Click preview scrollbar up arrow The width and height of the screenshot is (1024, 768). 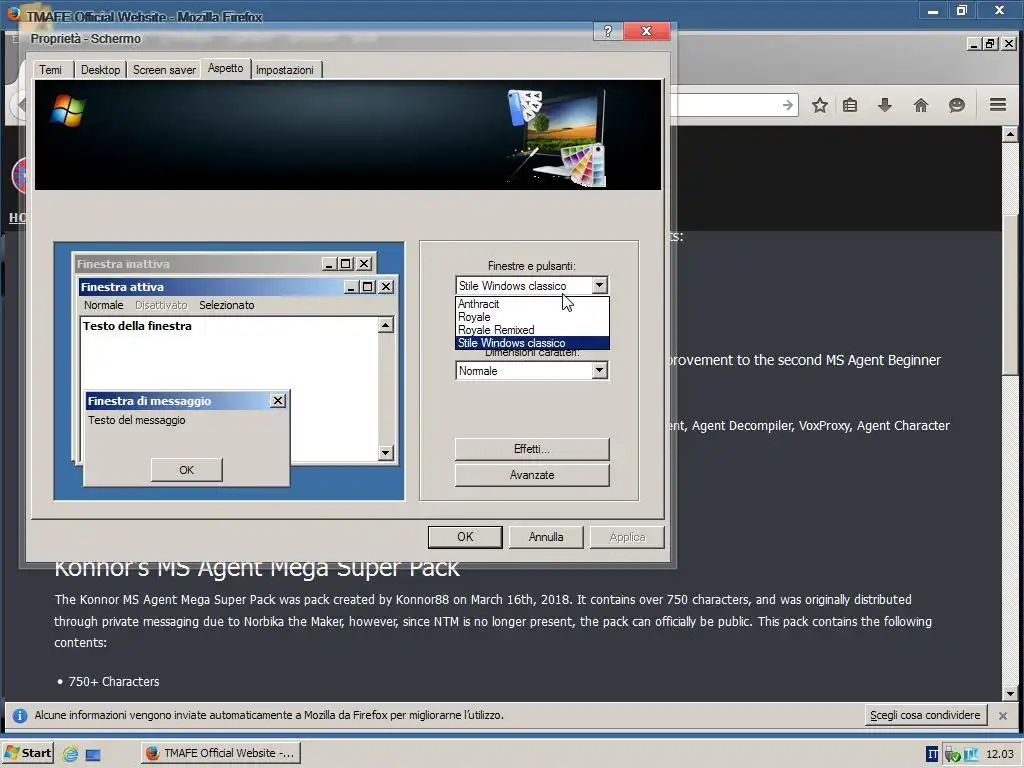pos(385,325)
